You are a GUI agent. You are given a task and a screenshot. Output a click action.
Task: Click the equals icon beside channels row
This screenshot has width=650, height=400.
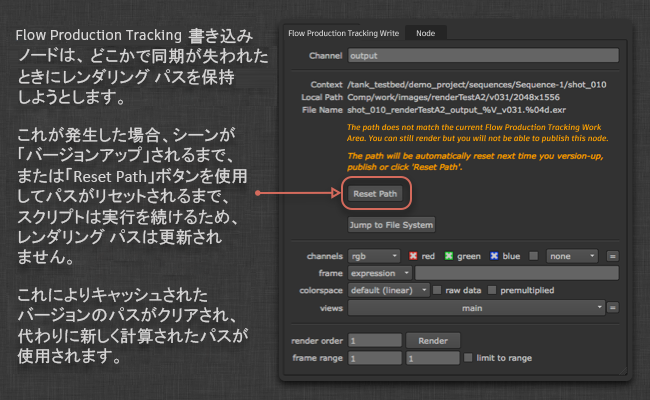point(612,256)
